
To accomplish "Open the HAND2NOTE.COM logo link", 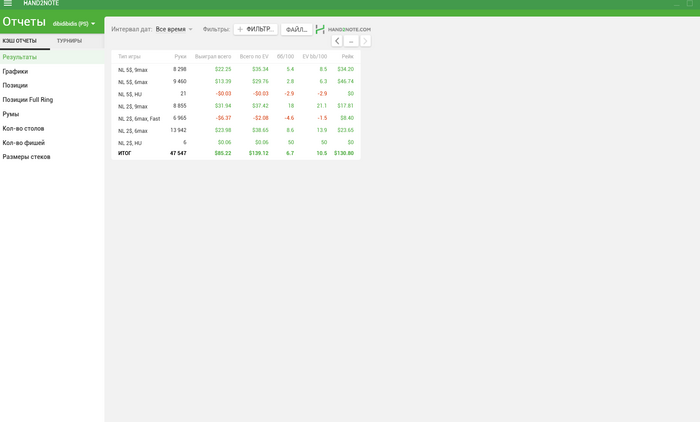I will click(x=343, y=29).
